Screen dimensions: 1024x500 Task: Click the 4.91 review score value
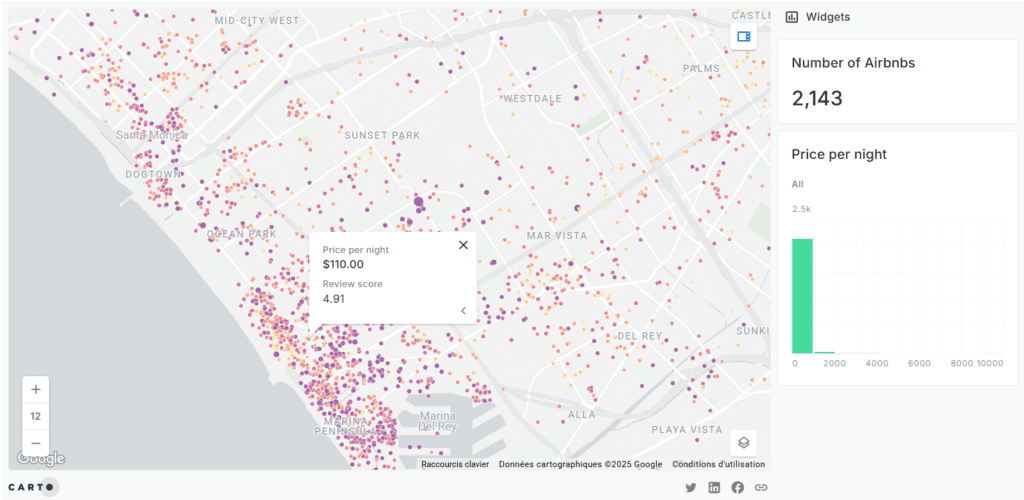(334, 299)
